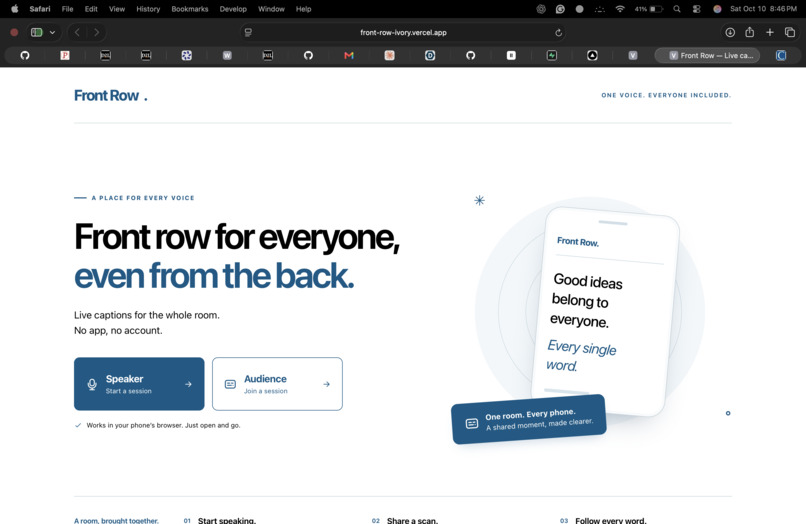Open a new tab with the plus icon
The image size is (806, 524).
pyautogui.click(x=770, y=32)
